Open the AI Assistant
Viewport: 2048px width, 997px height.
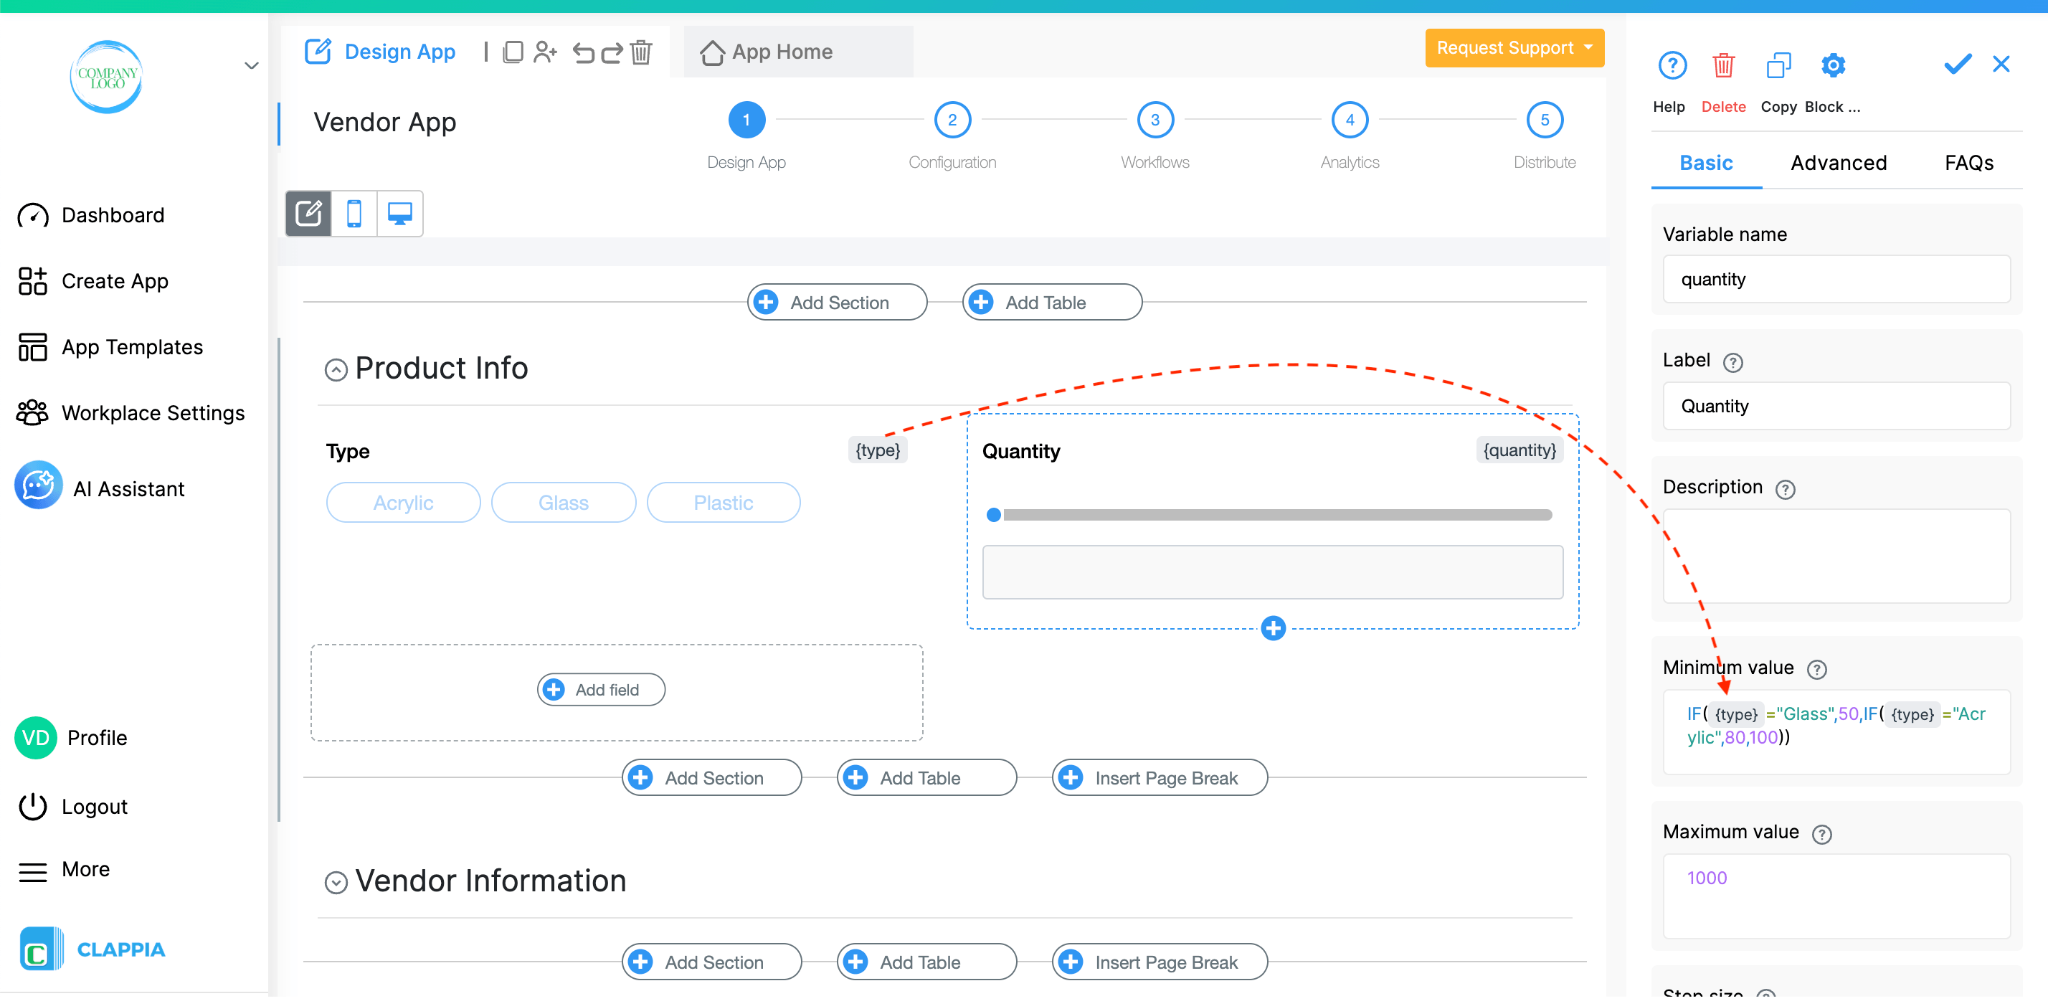100,487
